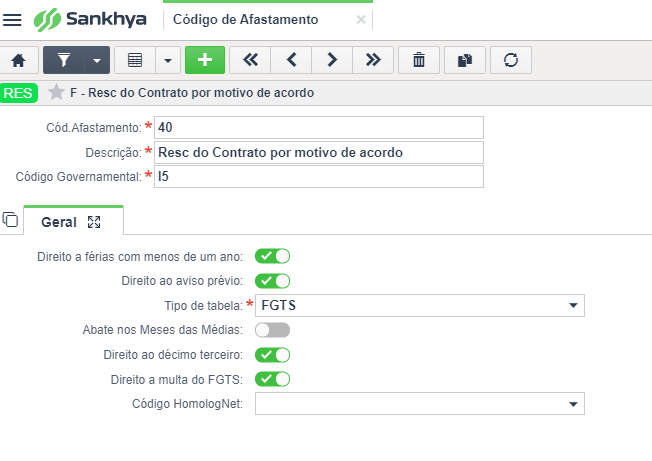This screenshot has height=461, width=652.
Task: Open the Tipo de tabela dropdown
Action: [x=420, y=306]
